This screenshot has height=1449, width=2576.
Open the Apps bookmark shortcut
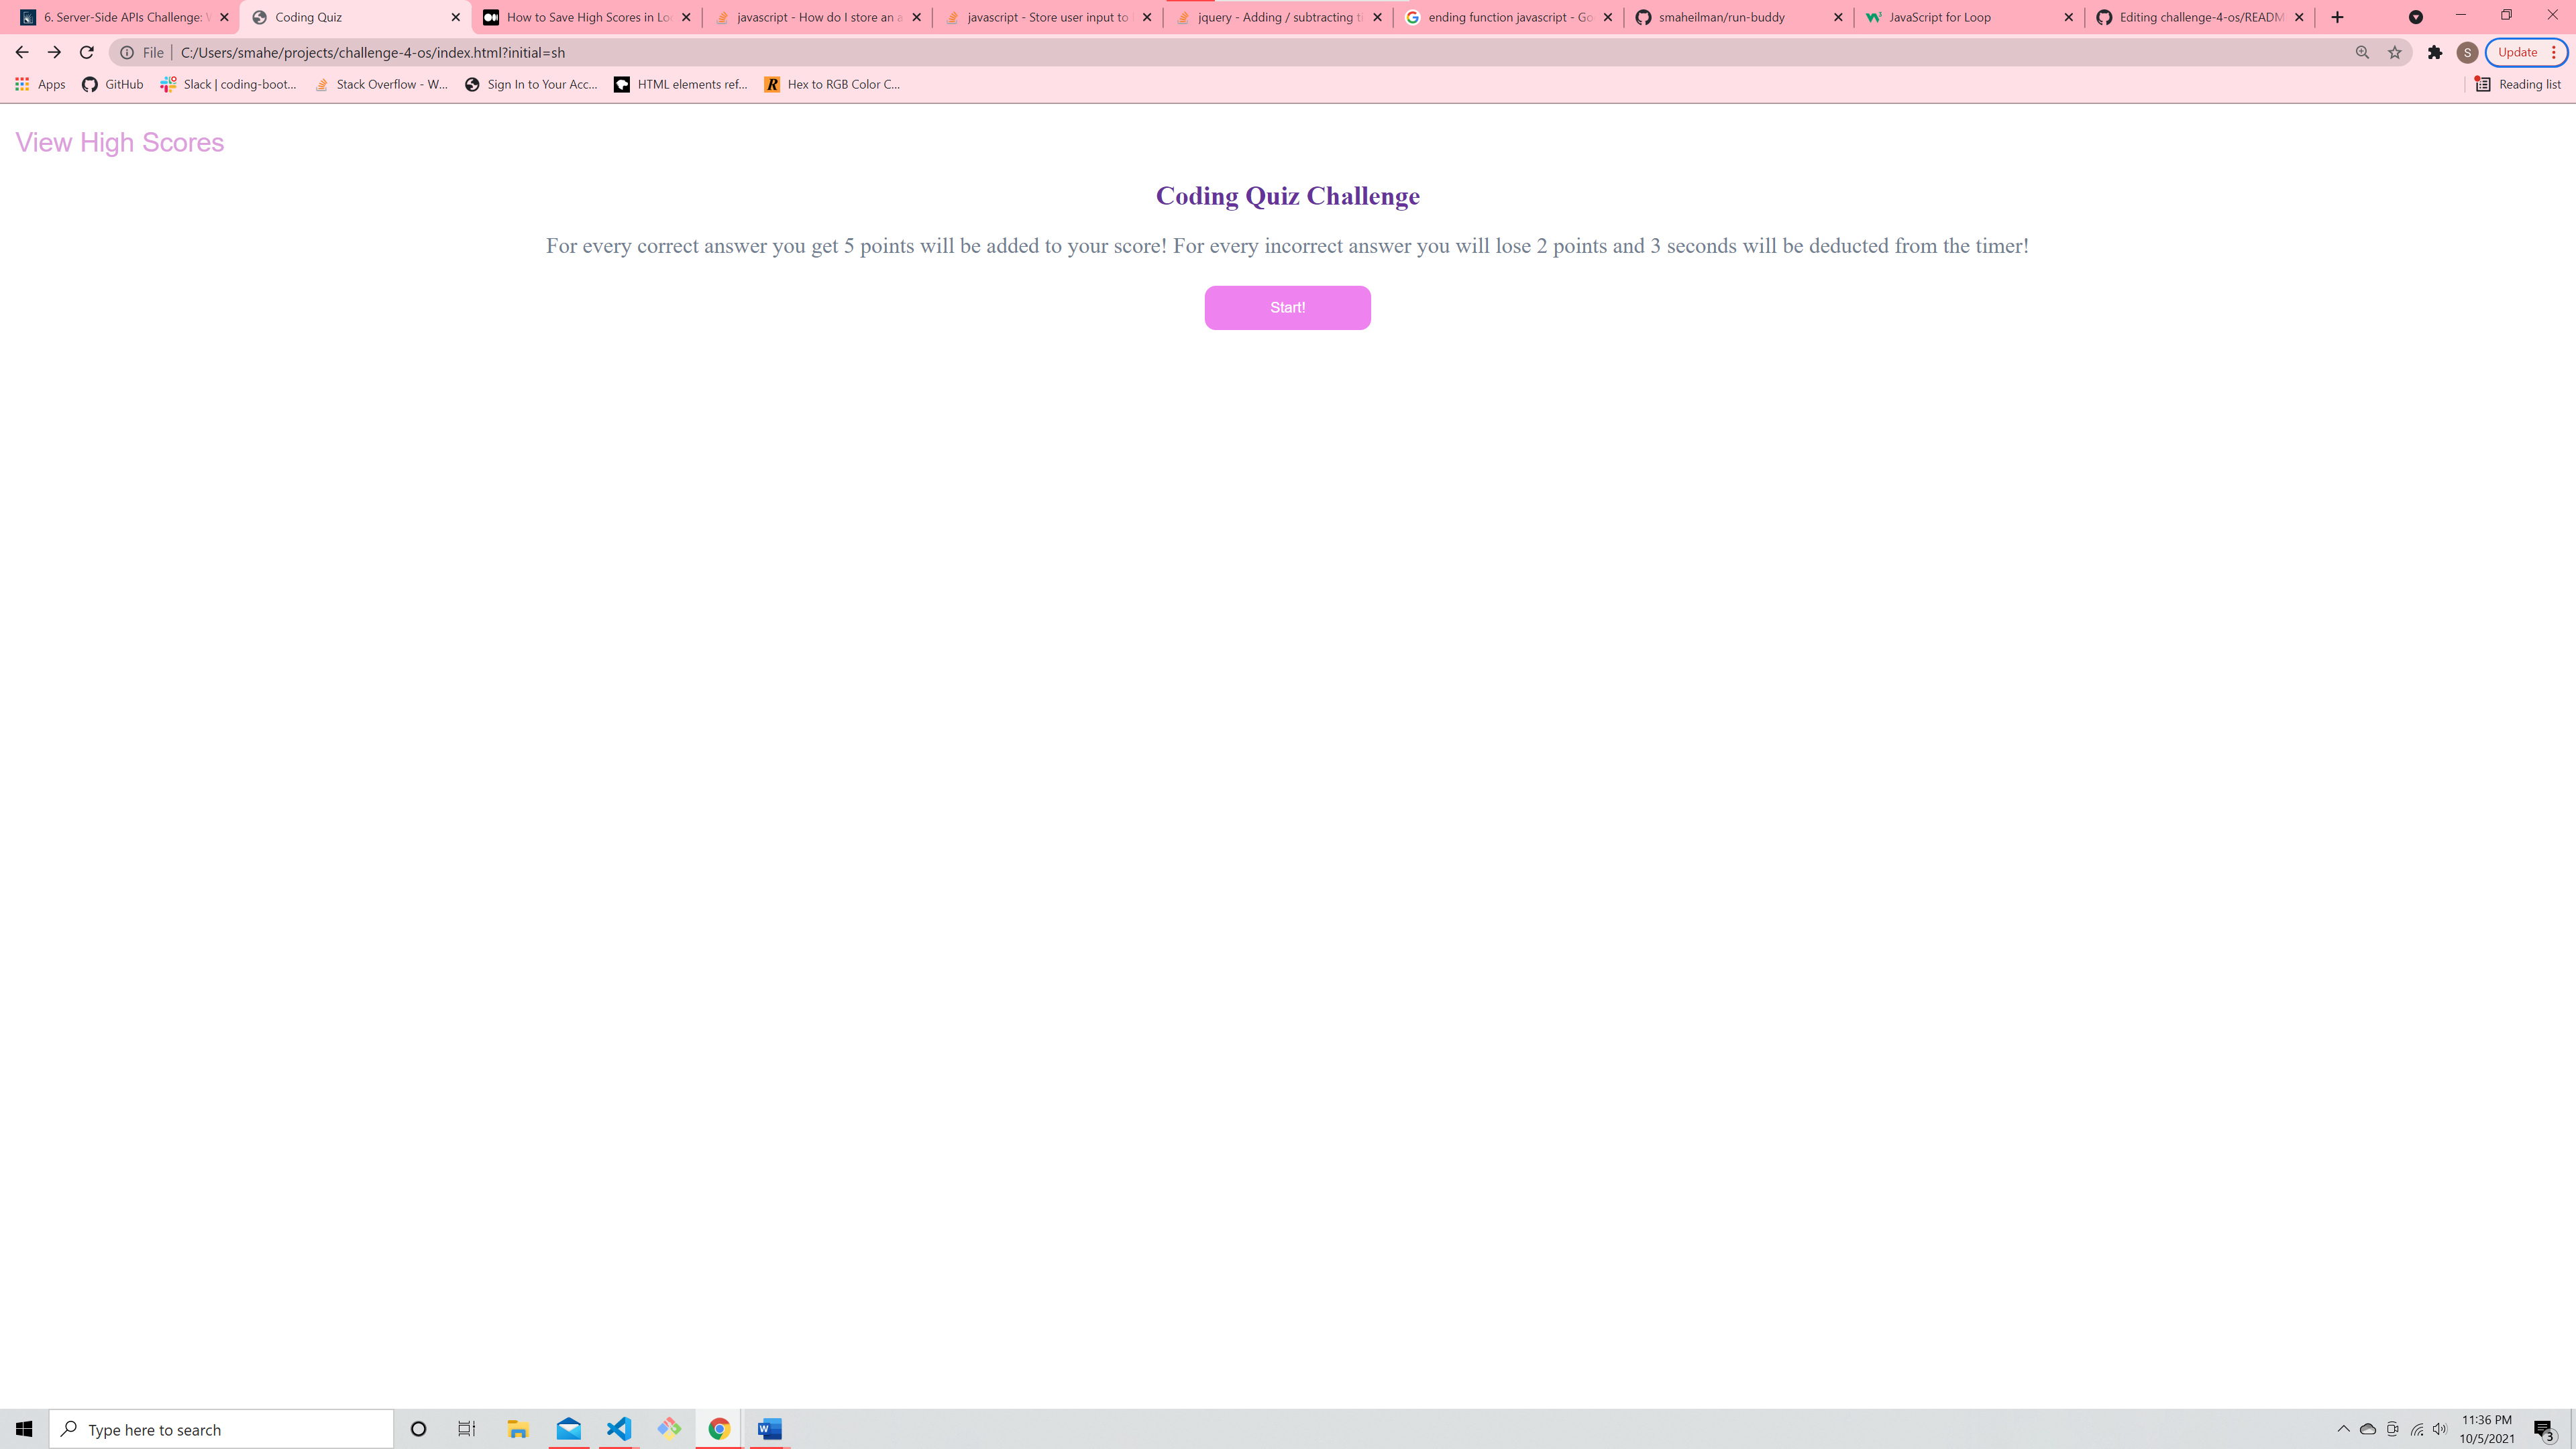pos(40,84)
